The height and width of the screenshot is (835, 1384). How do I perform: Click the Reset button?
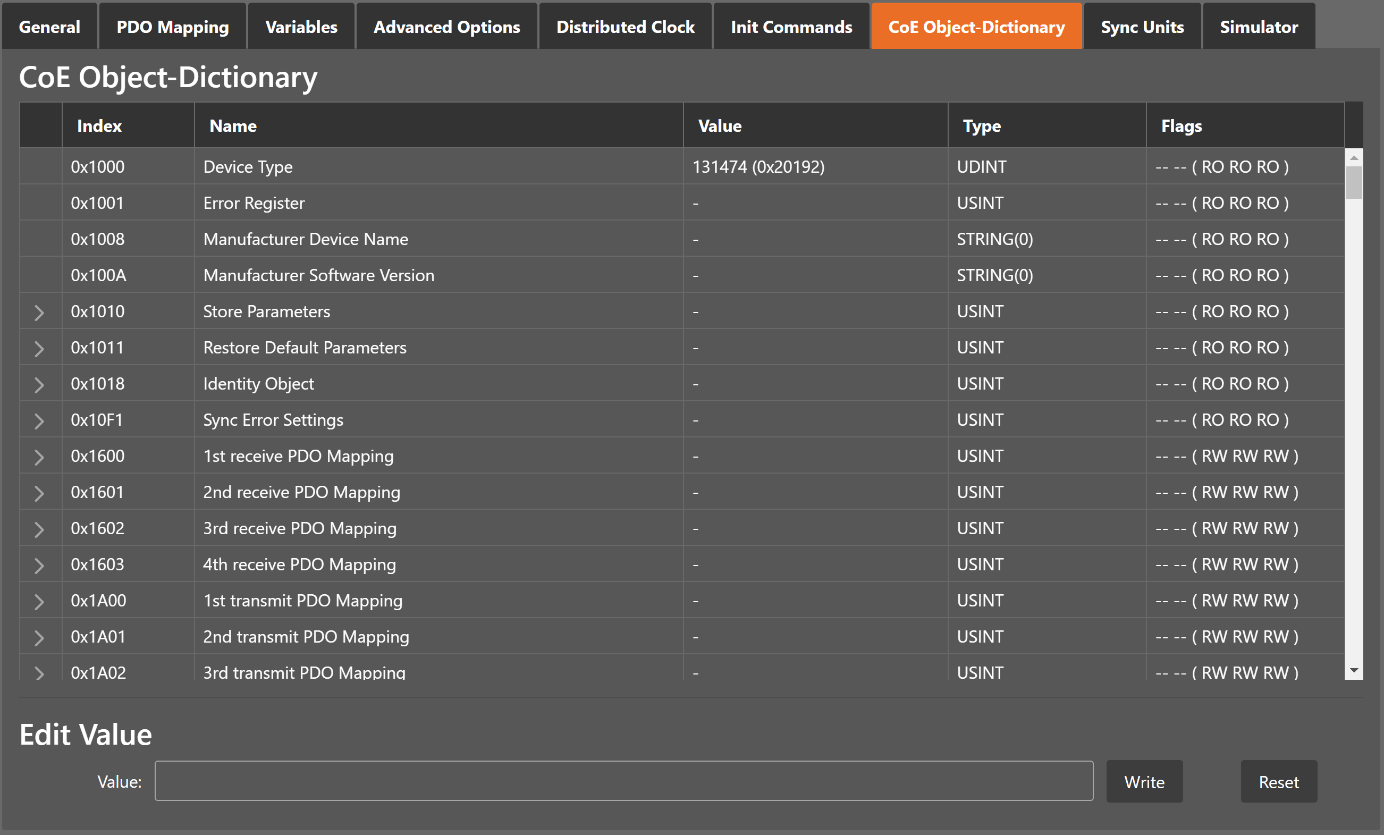(x=1278, y=782)
